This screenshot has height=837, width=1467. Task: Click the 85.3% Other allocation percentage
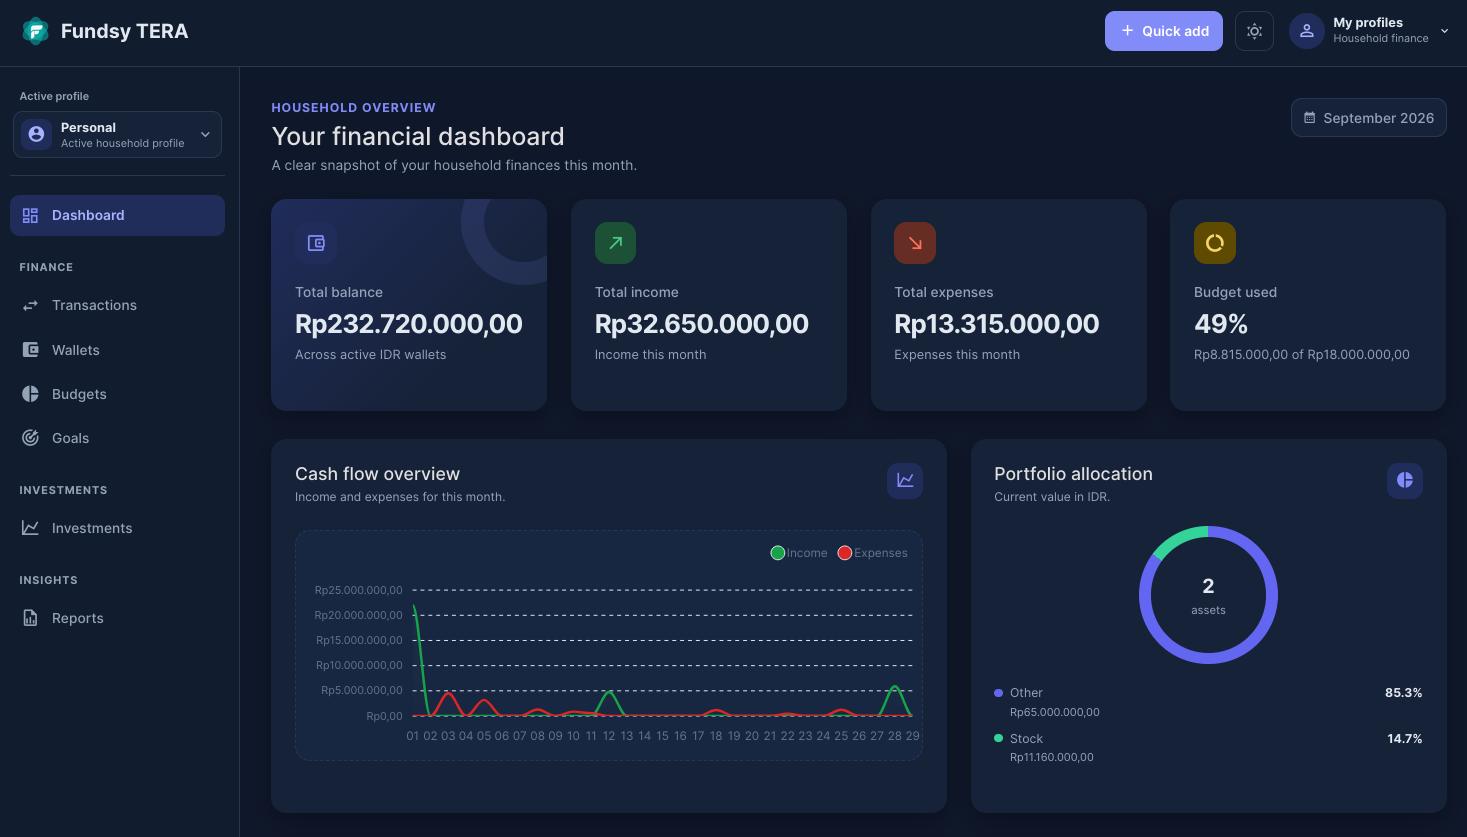[x=1403, y=693]
